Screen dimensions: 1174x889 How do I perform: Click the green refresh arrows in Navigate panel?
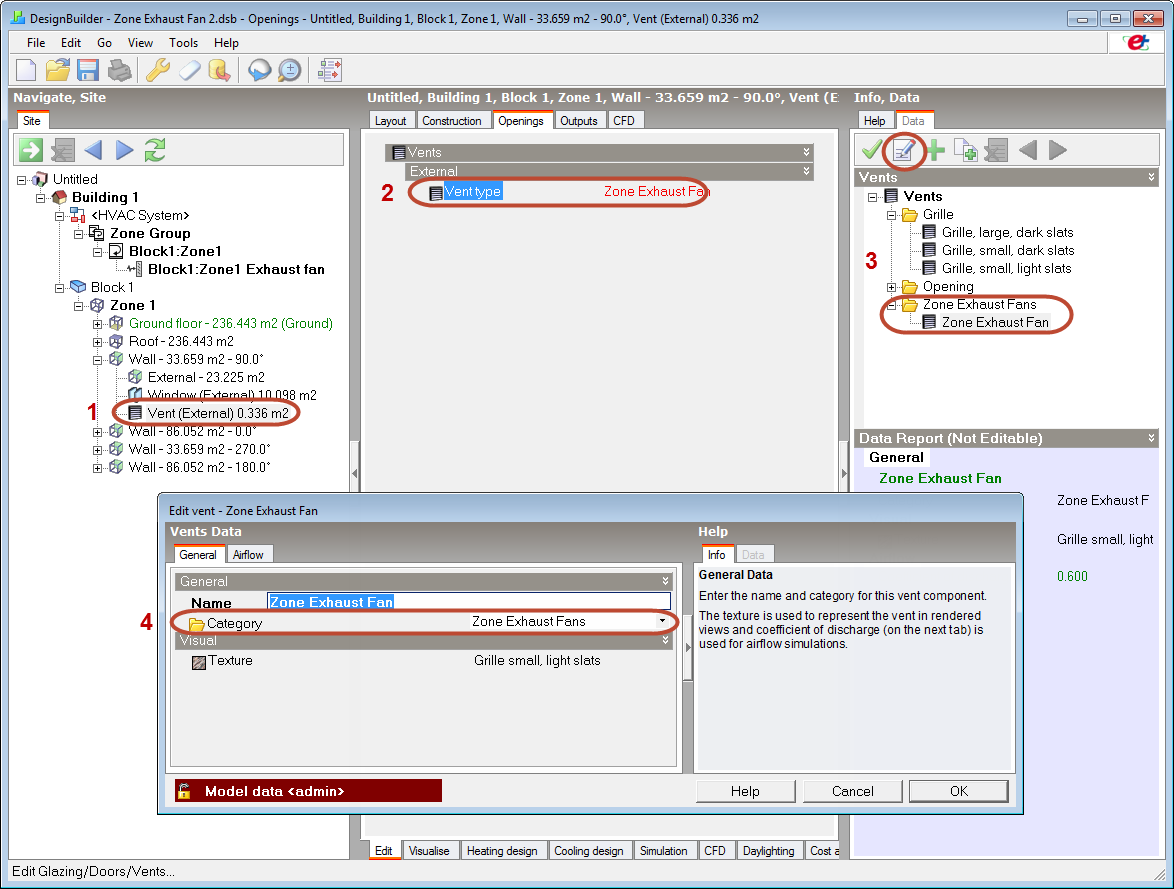154,150
